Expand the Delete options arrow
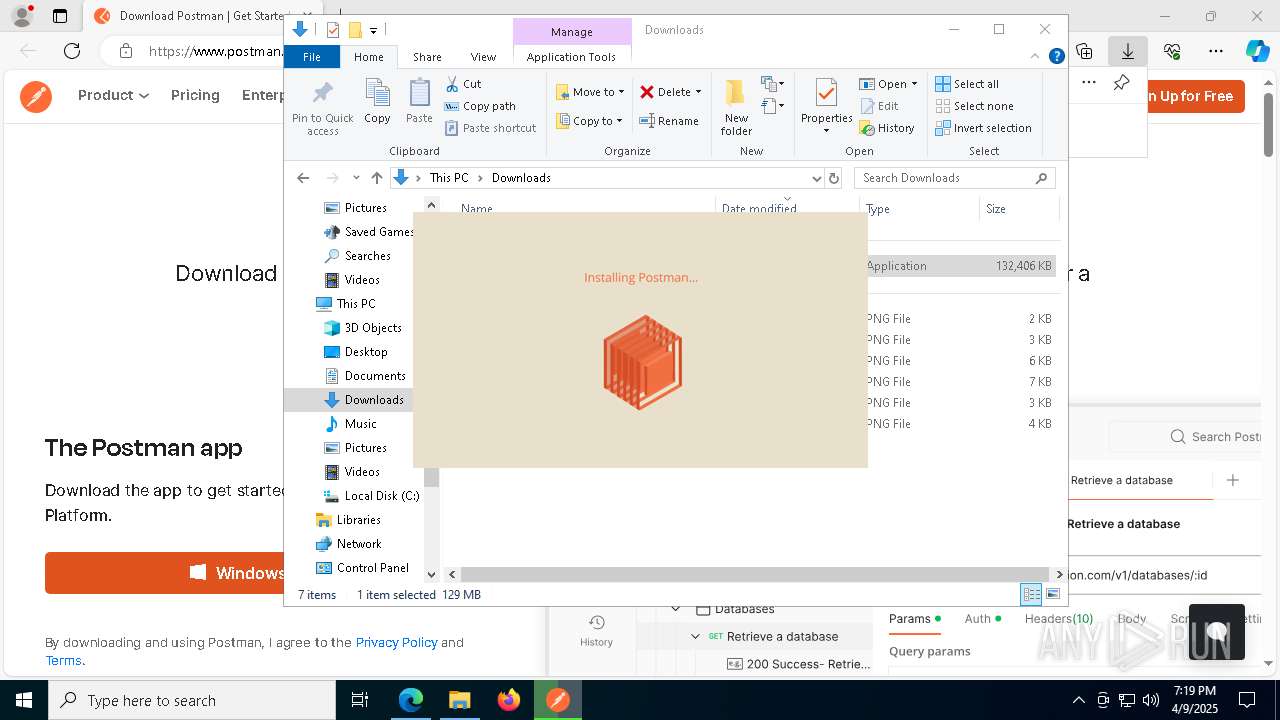This screenshot has height=720, width=1280. [698, 92]
